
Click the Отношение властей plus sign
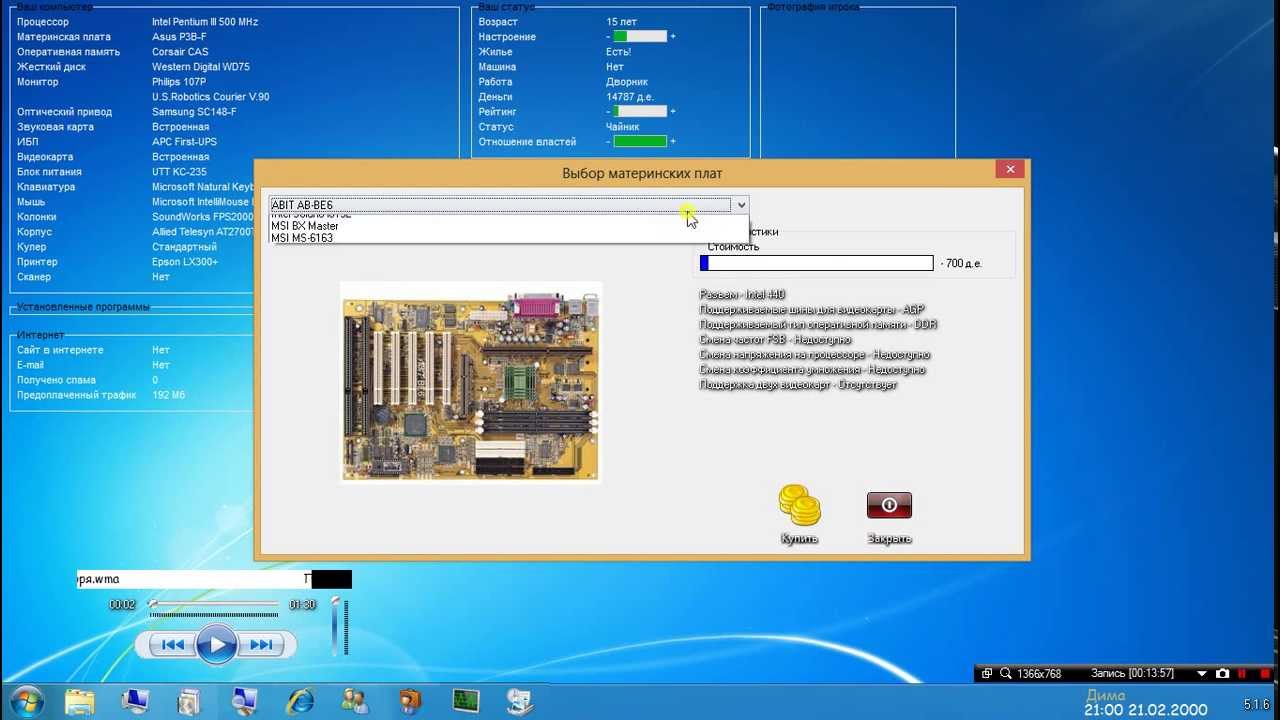[x=673, y=142]
